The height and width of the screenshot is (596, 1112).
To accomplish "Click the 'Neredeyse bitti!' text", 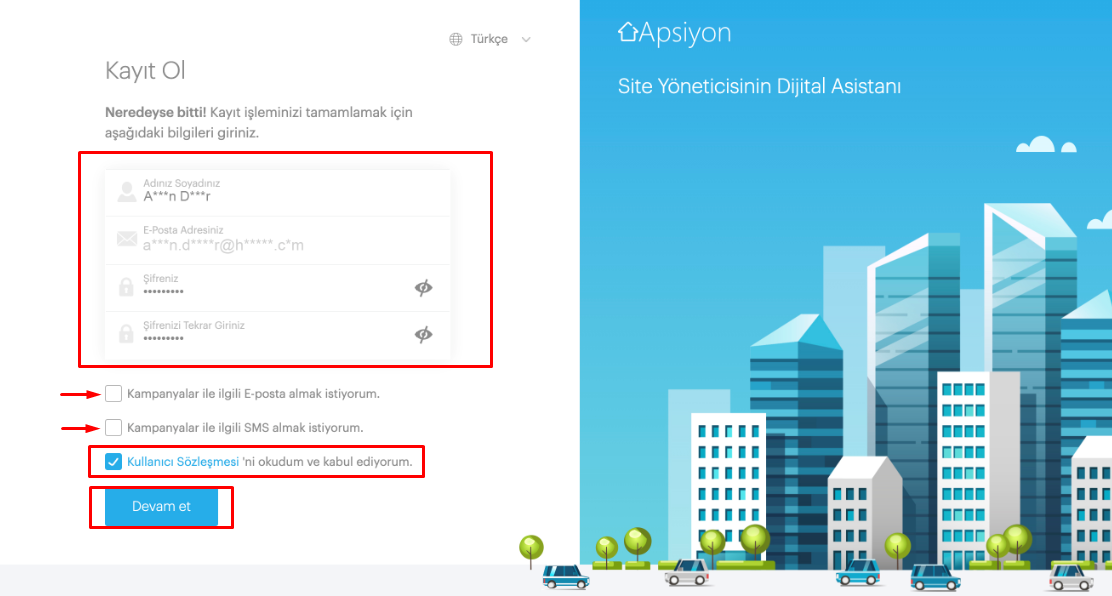I will [155, 112].
